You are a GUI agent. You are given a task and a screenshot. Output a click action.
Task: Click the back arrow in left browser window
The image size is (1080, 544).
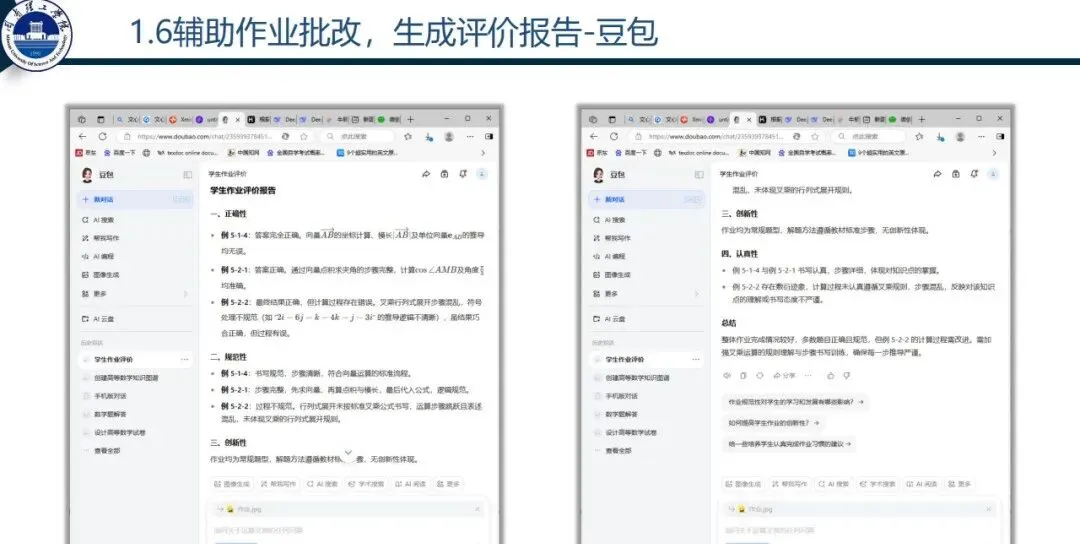pos(83,136)
